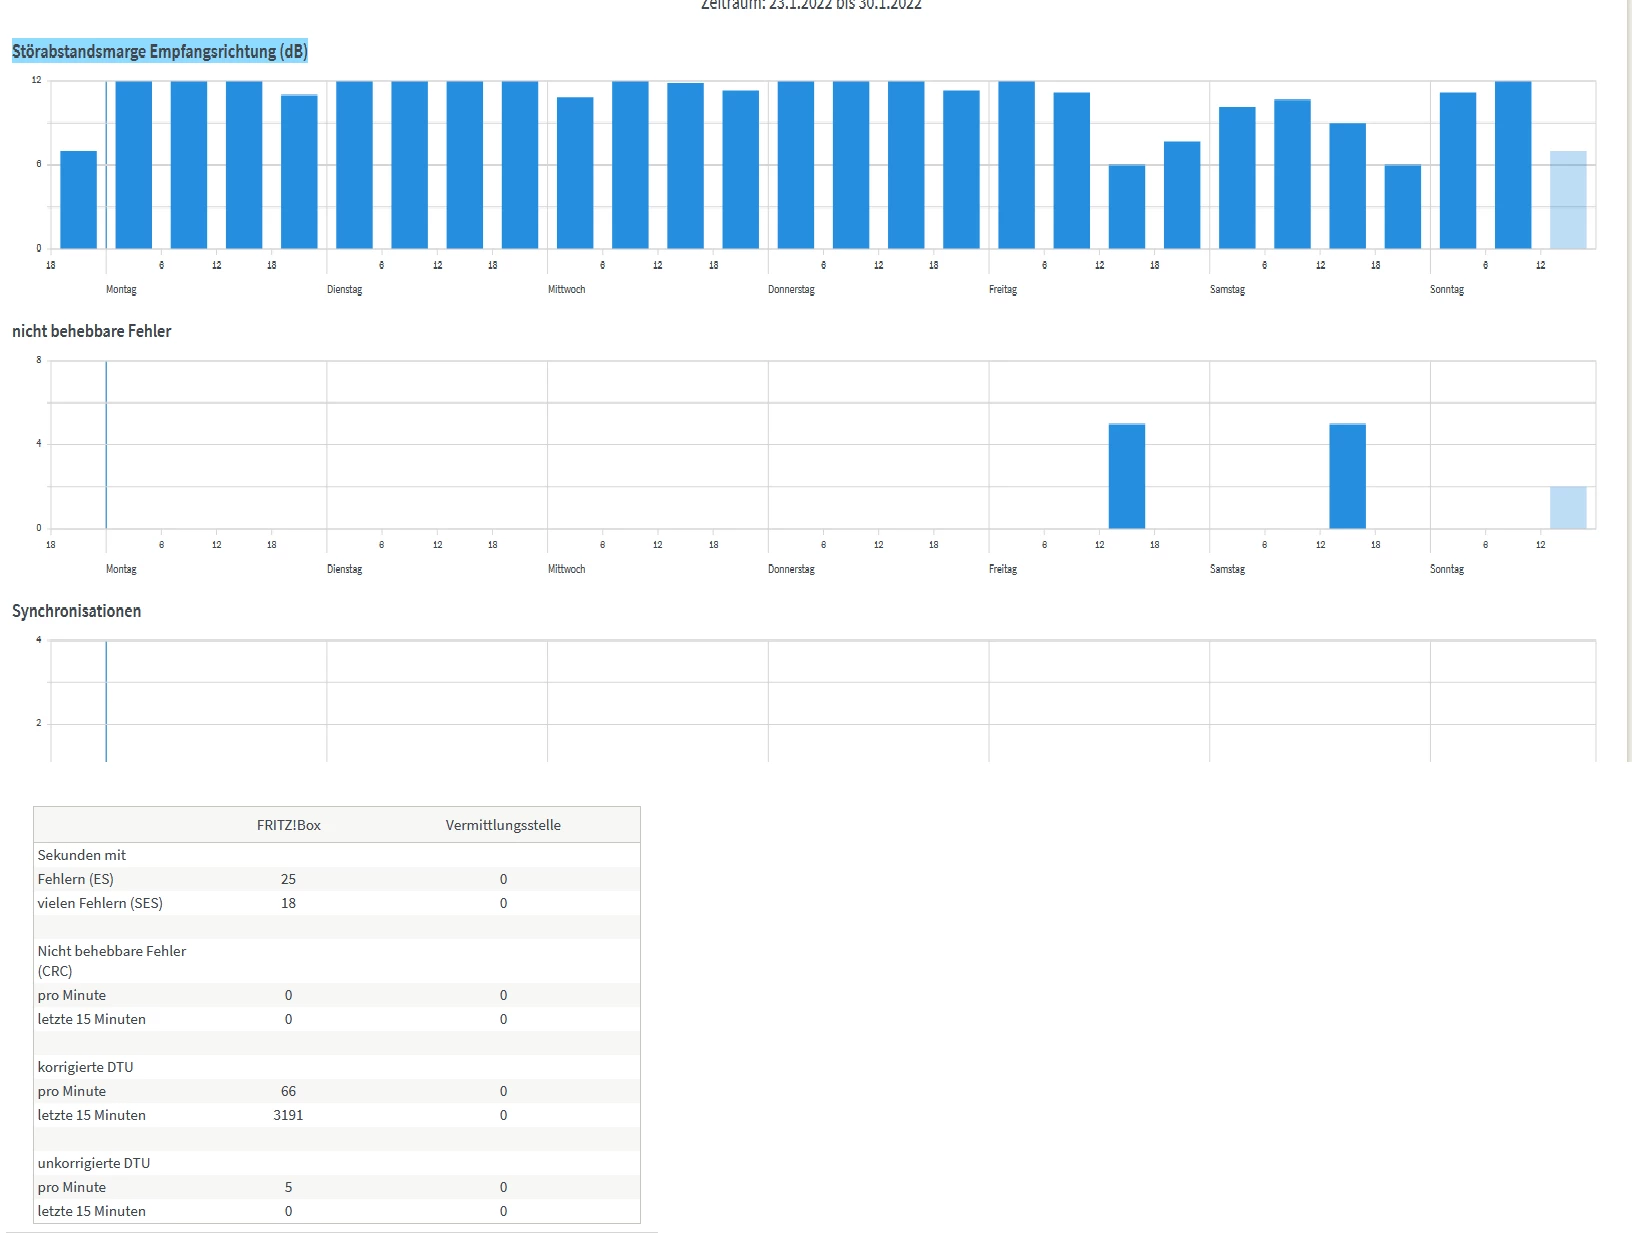Image resolution: width=1632 pixels, height=1234 pixels.
Task: Click the 18 value in vielen Fehlern (SES) row
Action: click(x=288, y=903)
